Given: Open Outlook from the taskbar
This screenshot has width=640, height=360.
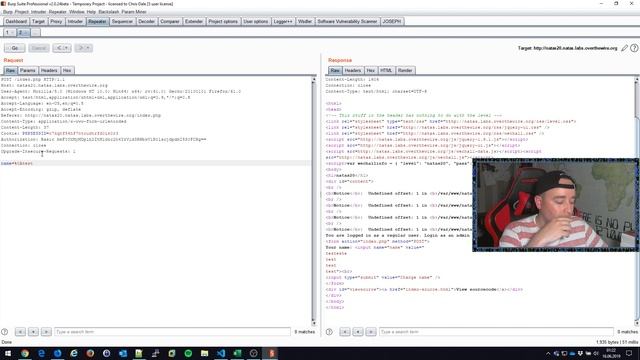Looking at the screenshot, I should point(123,353).
